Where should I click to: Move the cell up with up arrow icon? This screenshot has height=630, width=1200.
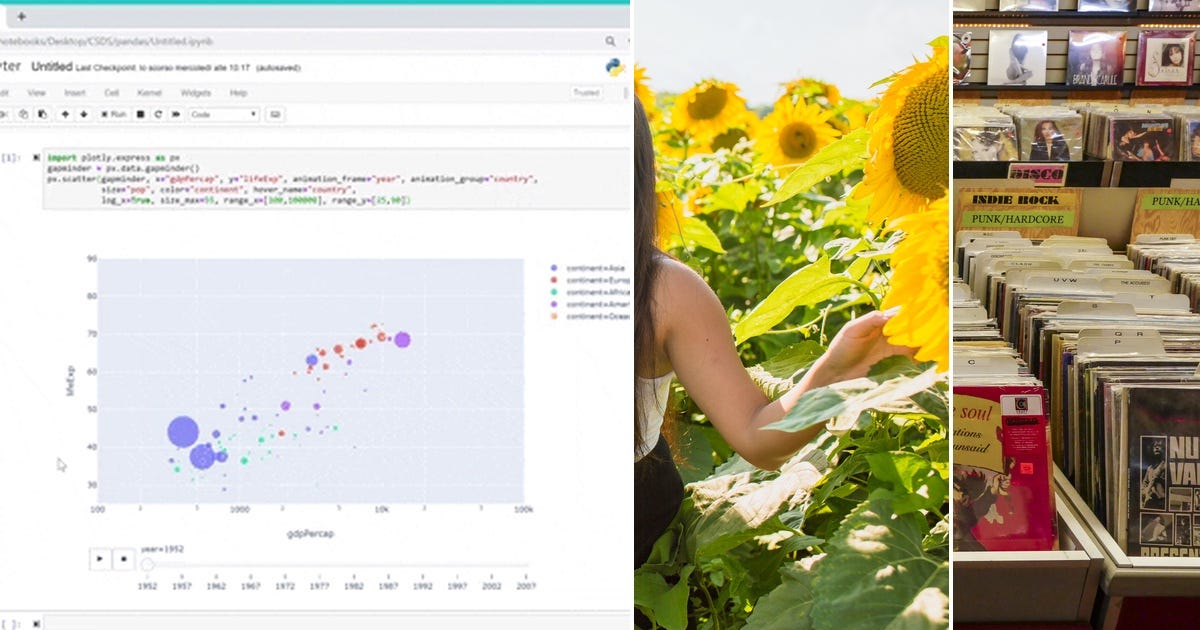[65, 114]
